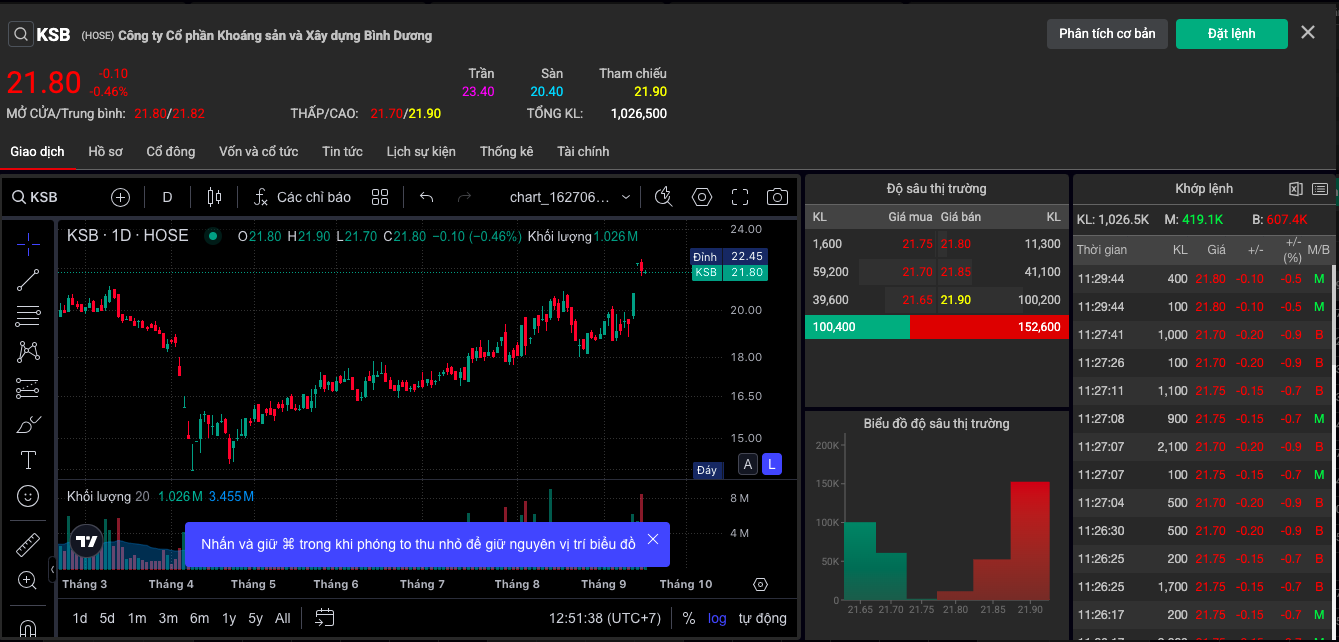The height and width of the screenshot is (642, 1339).
Task: Open the text annotation tool
Action: click(28, 460)
